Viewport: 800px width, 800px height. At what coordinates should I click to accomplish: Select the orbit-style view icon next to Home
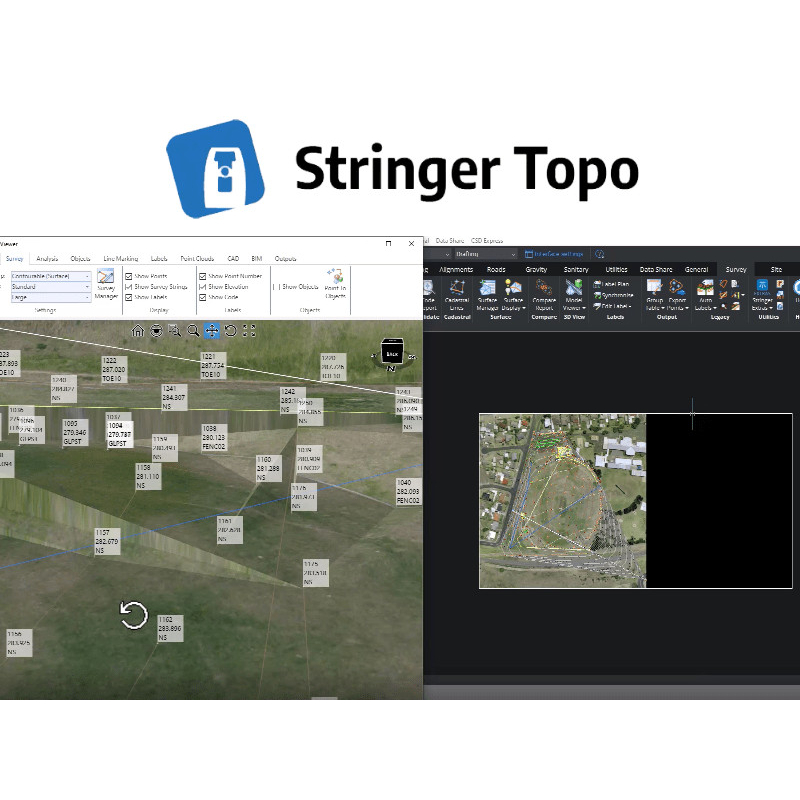[156, 331]
